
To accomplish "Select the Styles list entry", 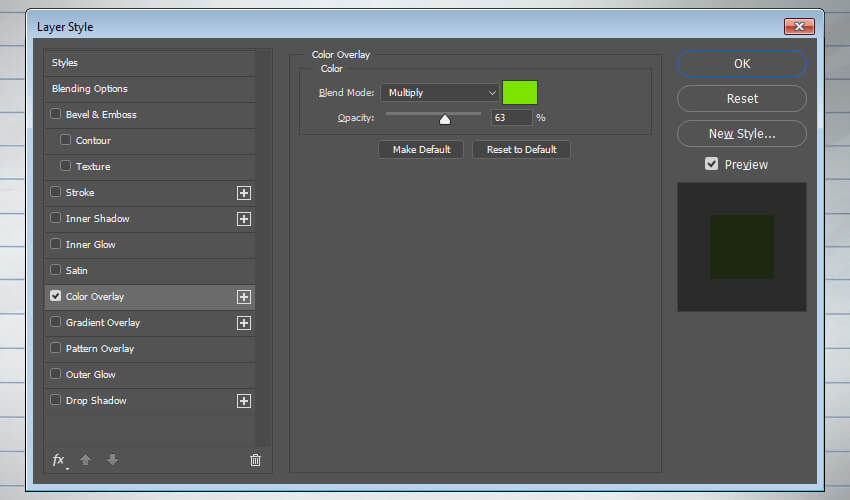I will tap(150, 63).
